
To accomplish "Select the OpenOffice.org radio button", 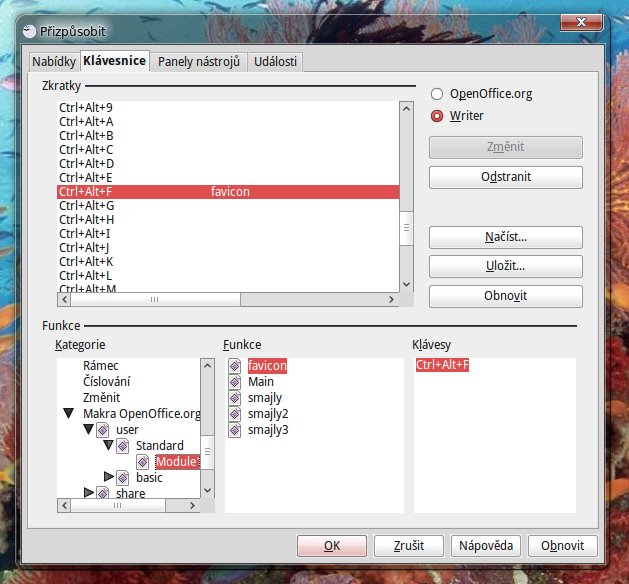I will point(437,94).
